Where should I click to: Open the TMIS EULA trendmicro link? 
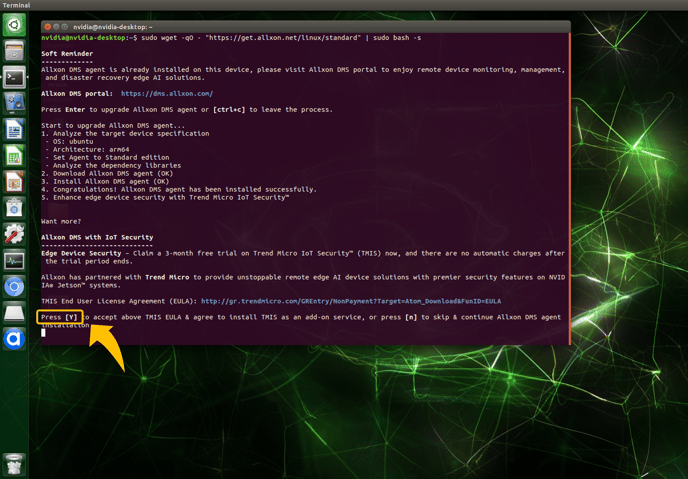pos(351,301)
